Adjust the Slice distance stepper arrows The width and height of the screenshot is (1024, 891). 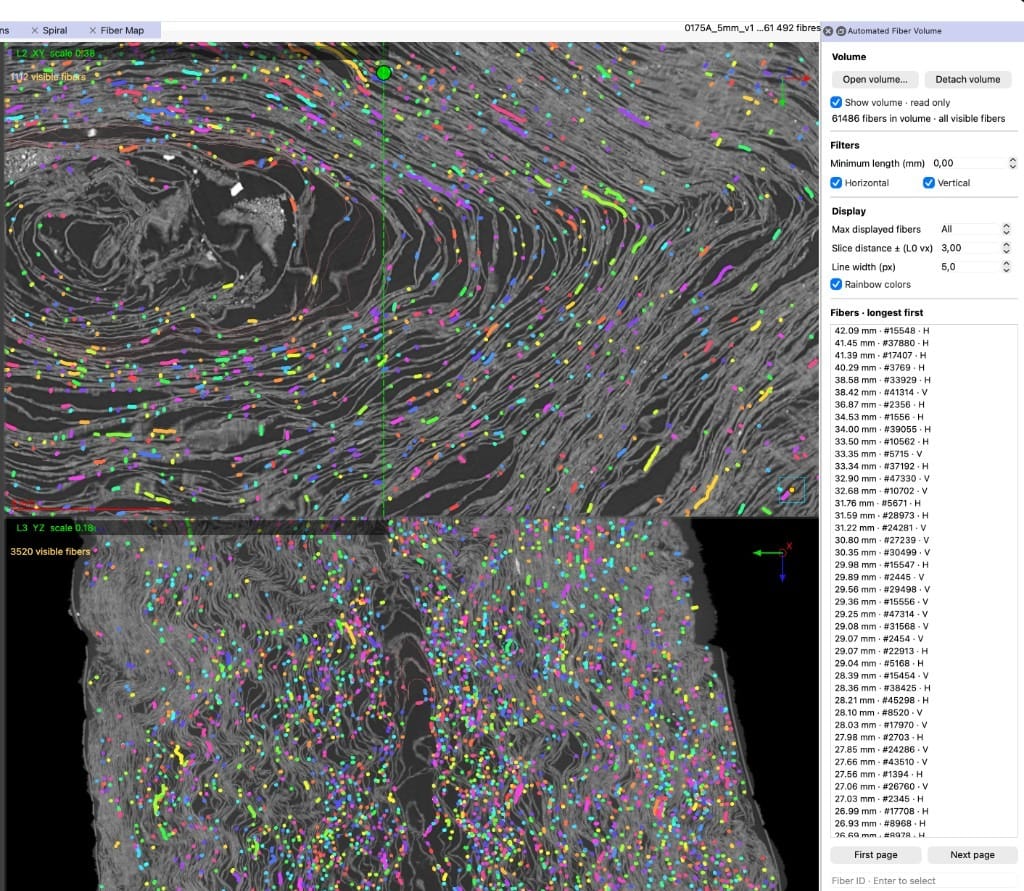coord(1006,248)
